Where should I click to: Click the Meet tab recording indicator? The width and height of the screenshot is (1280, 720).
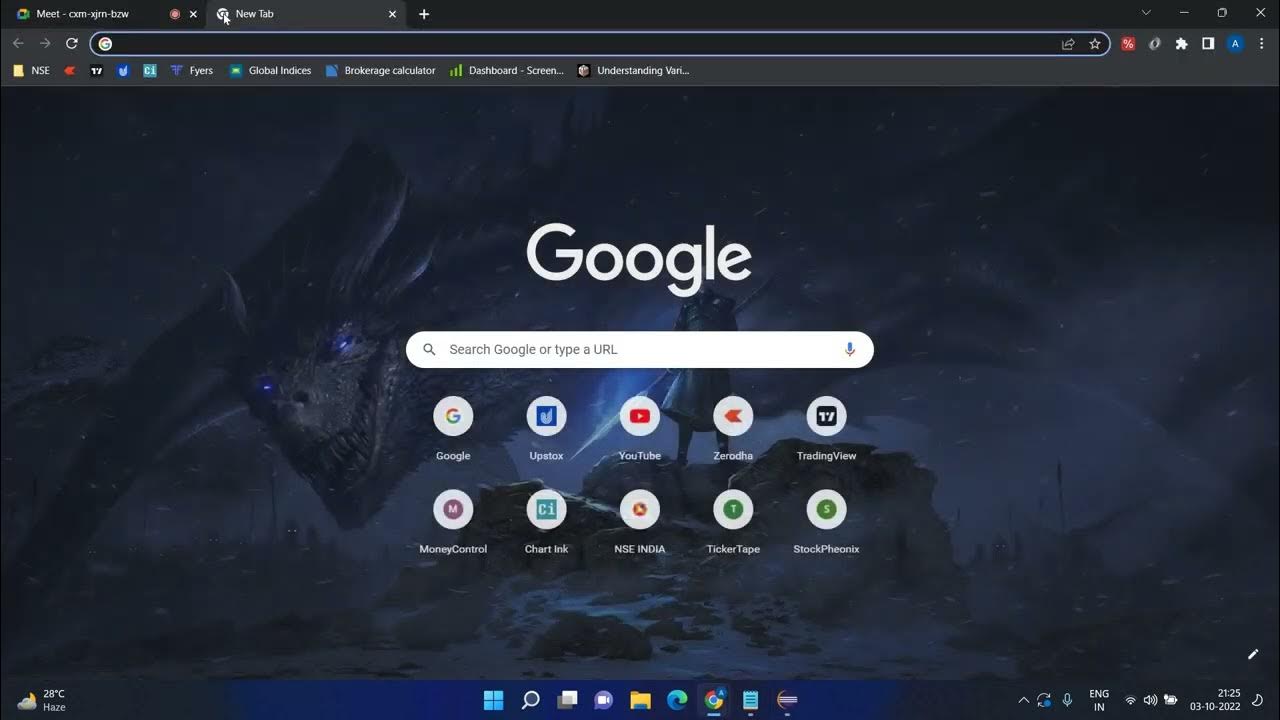[175, 14]
